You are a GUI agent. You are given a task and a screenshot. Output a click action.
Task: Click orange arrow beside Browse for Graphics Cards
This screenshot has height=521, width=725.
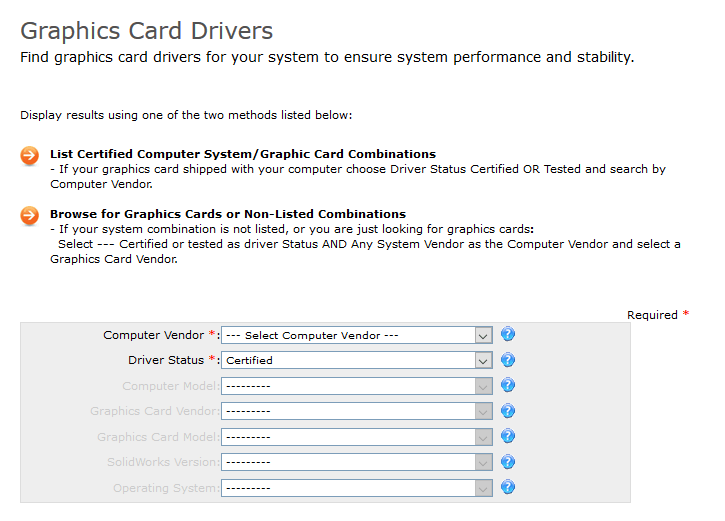click(30, 216)
